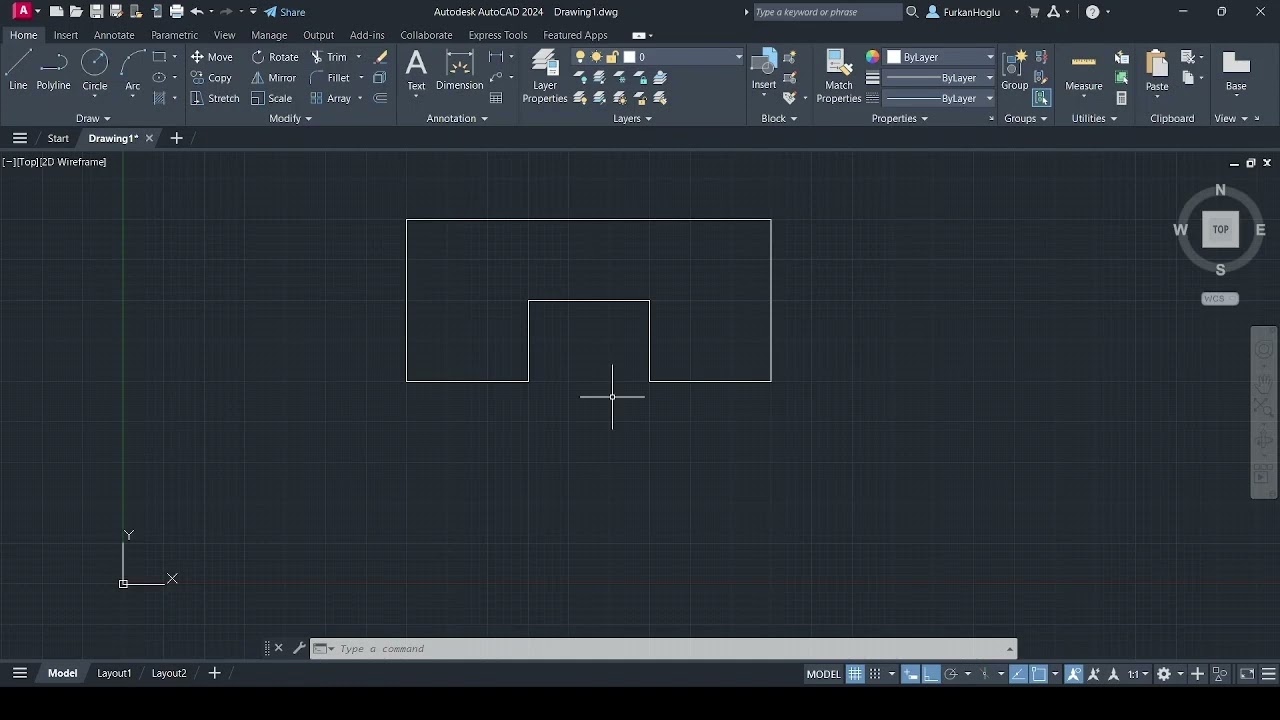Select the Polyline tool
This screenshot has width=1280, height=720.
54,70
